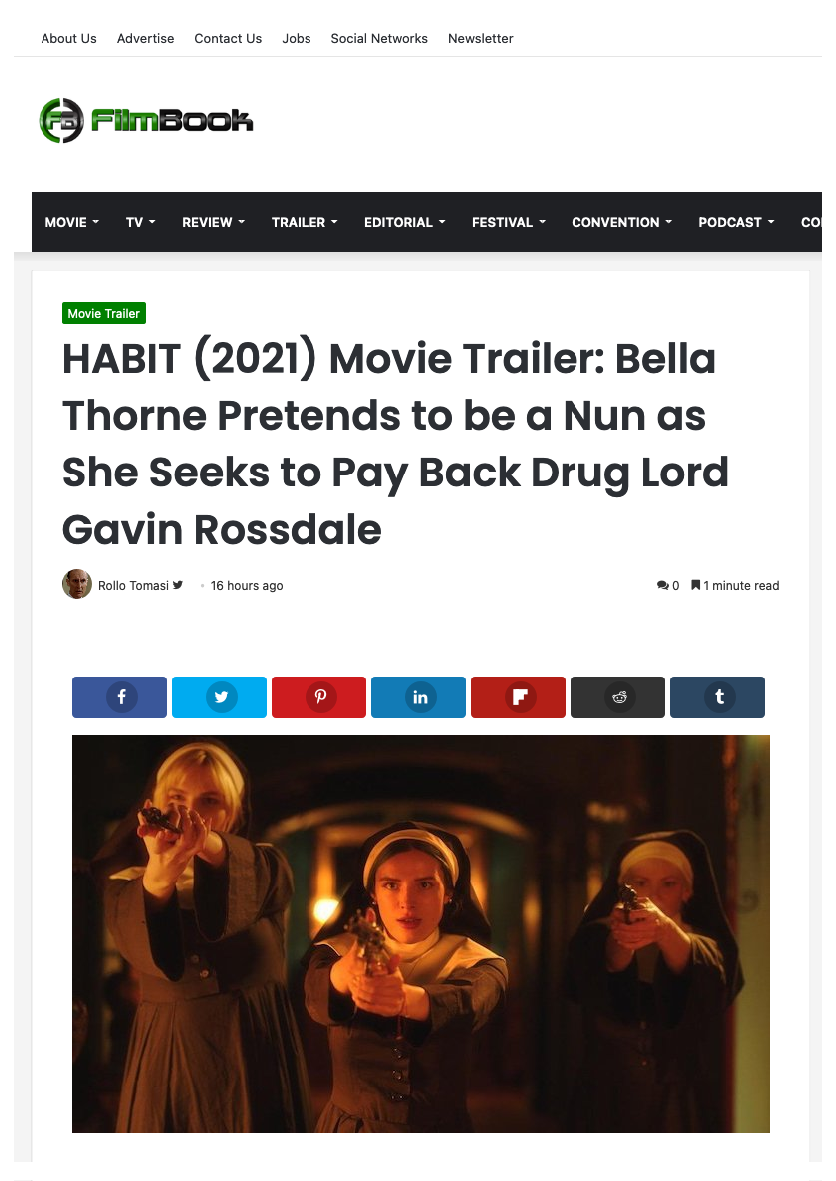Open the FESTIVAL navigation menu
Viewport: 836px width, 1181px height.
click(508, 222)
